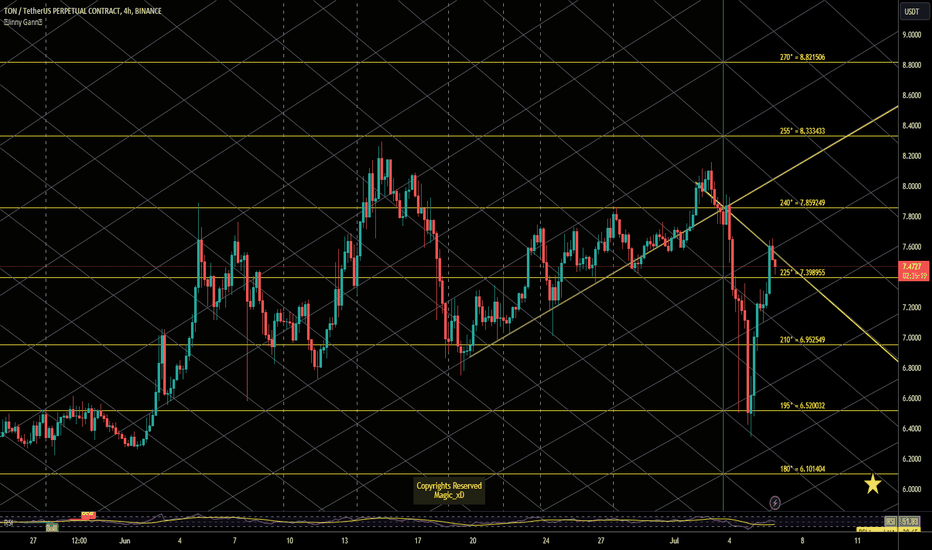The width and height of the screenshot is (932, 550).
Task: Click the green Bull signal label
Action: [52, 527]
